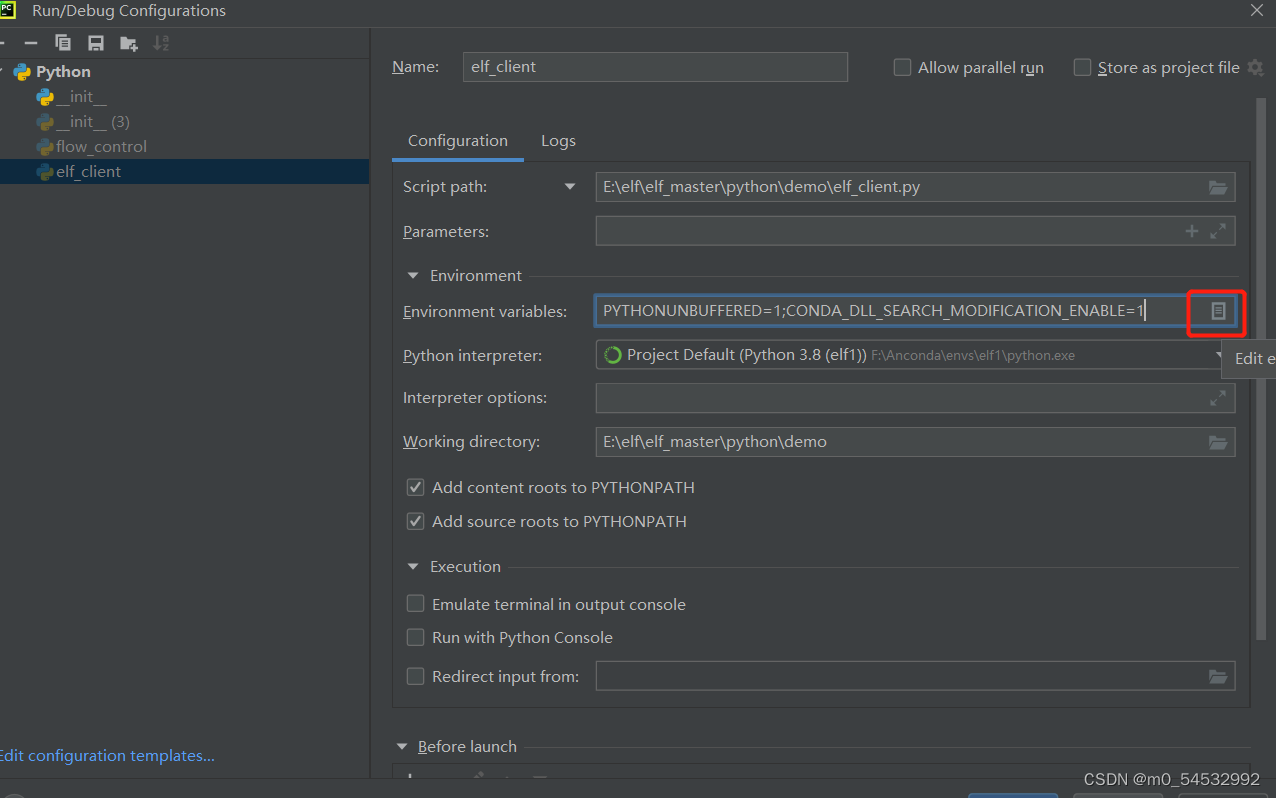Viewport: 1276px width, 798px height.
Task: Click the remove configuration minus icon
Action: pos(31,43)
